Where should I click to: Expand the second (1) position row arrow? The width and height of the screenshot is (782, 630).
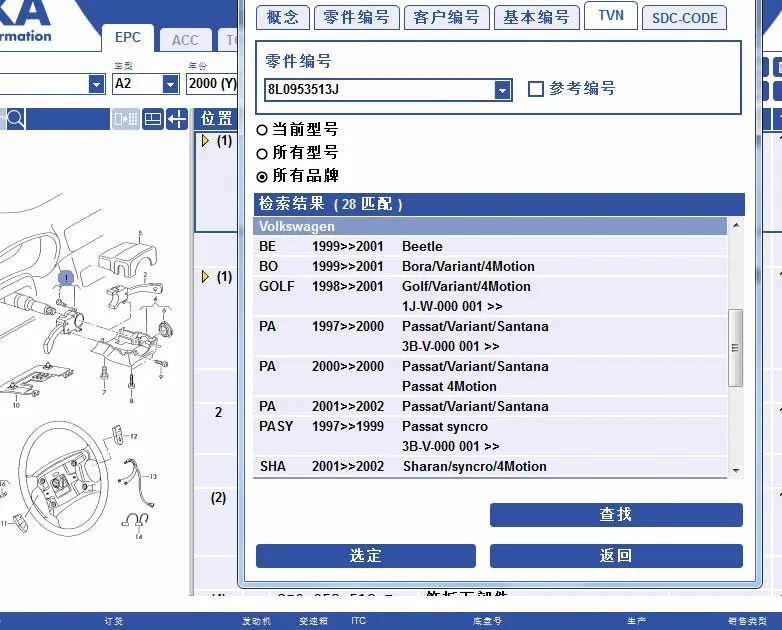coord(205,276)
